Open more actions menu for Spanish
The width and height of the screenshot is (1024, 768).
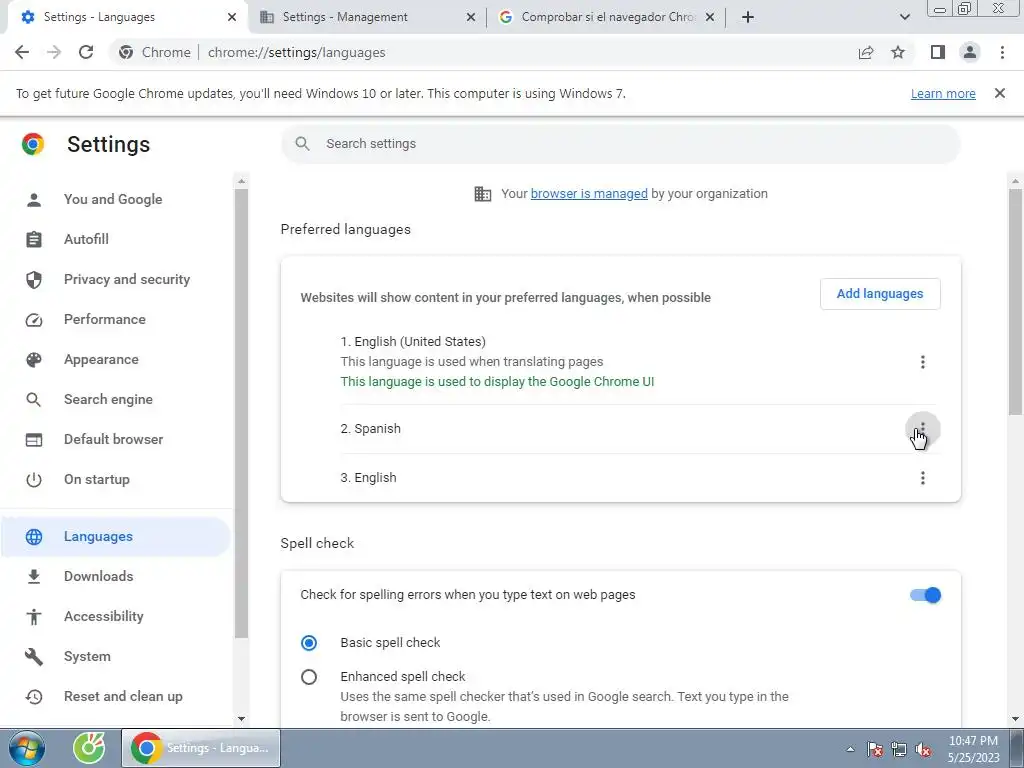(922, 429)
